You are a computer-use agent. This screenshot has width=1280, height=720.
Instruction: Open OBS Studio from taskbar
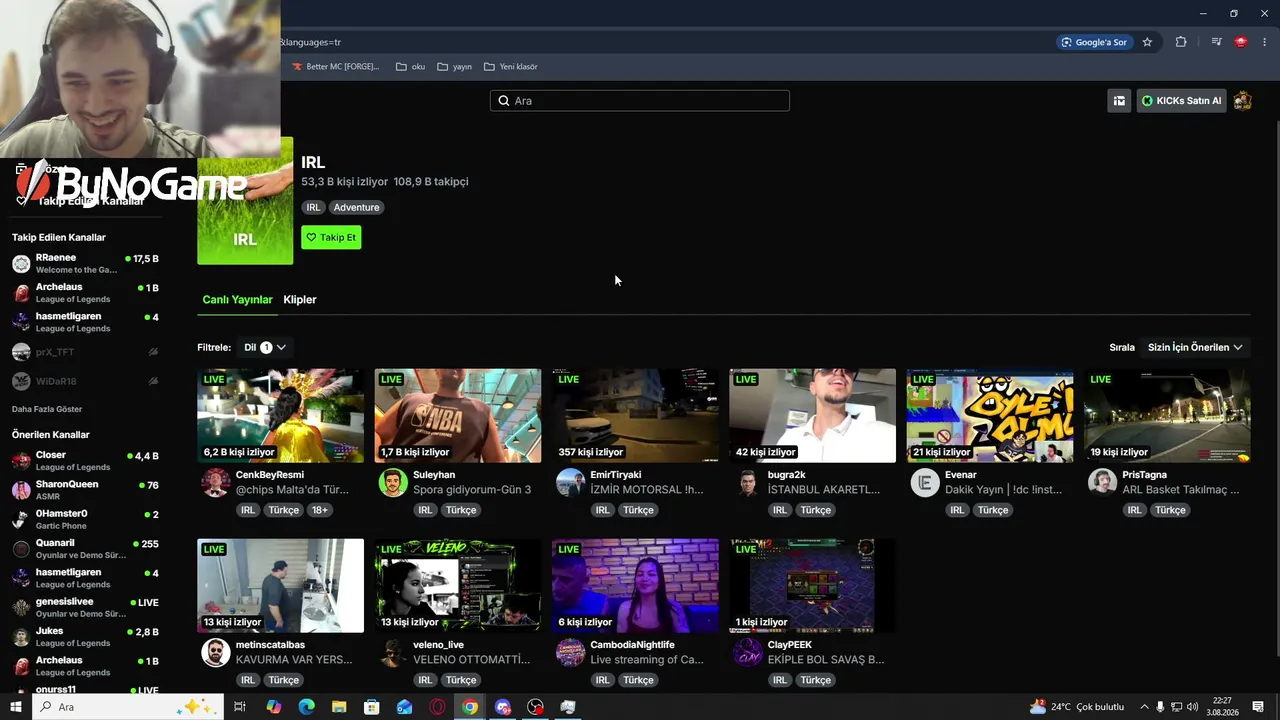coord(536,707)
